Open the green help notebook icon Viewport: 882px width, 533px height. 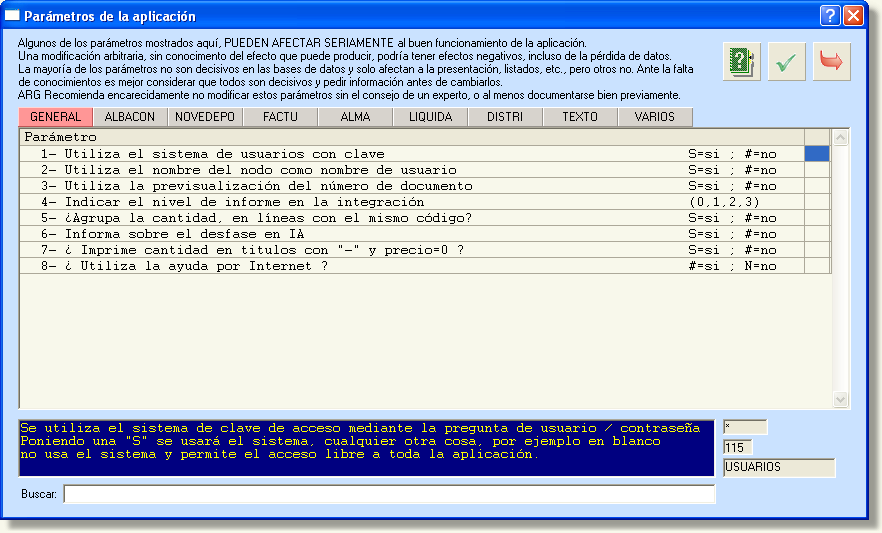pyautogui.click(x=741, y=62)
